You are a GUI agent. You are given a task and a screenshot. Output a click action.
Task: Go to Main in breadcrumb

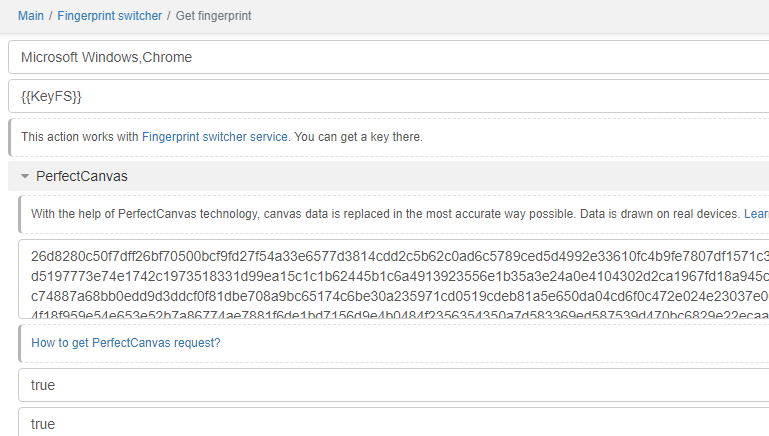click(x=31, y=16)
